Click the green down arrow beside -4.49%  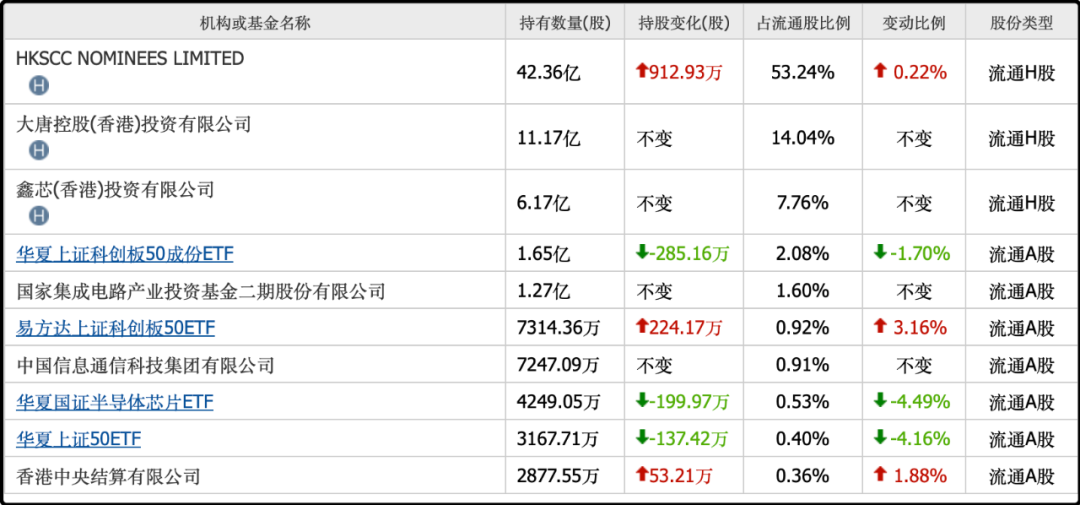tap(880, 401)
